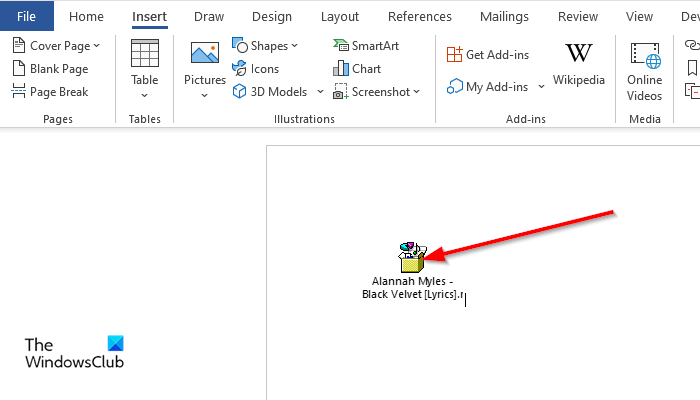The width and height of the screenshot is (700, 400).
Task: Insert a SmartArt graphic
Action: click(366, 46)
